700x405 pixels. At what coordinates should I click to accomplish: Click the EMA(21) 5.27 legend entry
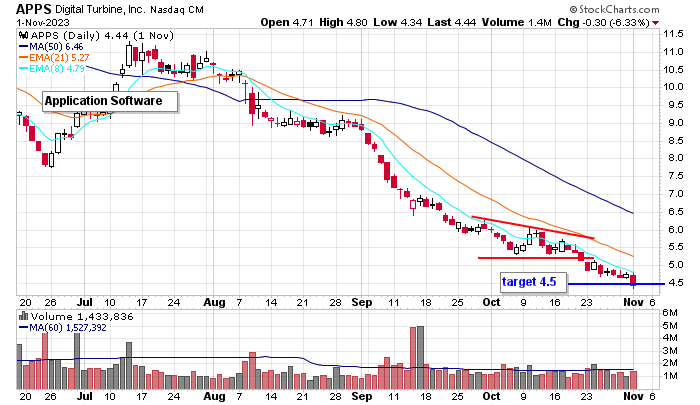tap(59, 58)
